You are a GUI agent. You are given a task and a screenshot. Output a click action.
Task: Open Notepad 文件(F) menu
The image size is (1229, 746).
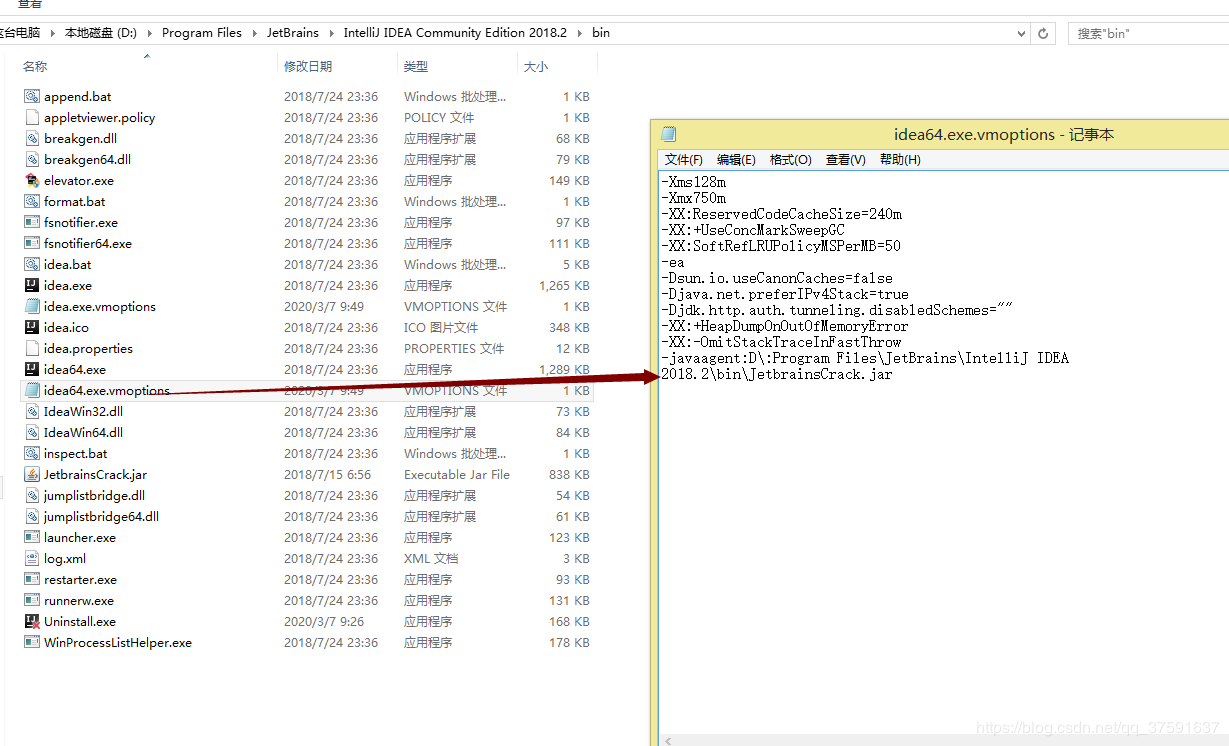684,160
